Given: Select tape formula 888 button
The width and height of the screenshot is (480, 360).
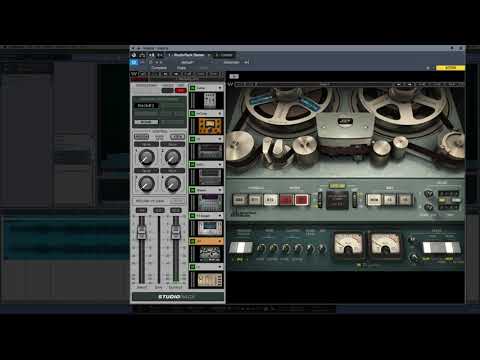Looking at the screenshot, I should (x=239, y=200).
